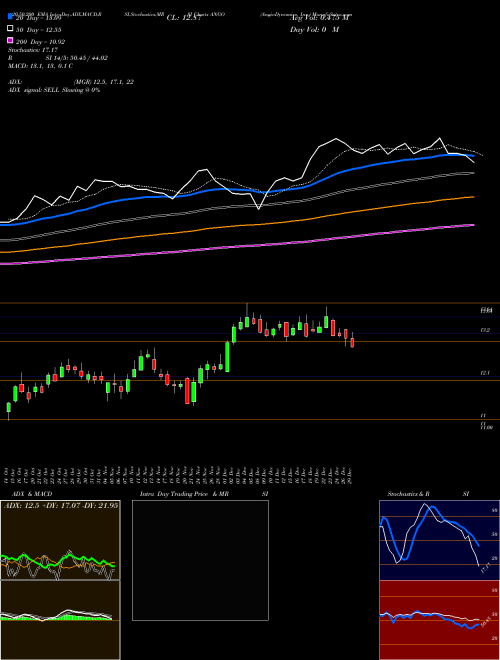Click the 'ADX signal: SELL Slowing' text
This screenshot has width=500, height=660.
tap(45, 90)
